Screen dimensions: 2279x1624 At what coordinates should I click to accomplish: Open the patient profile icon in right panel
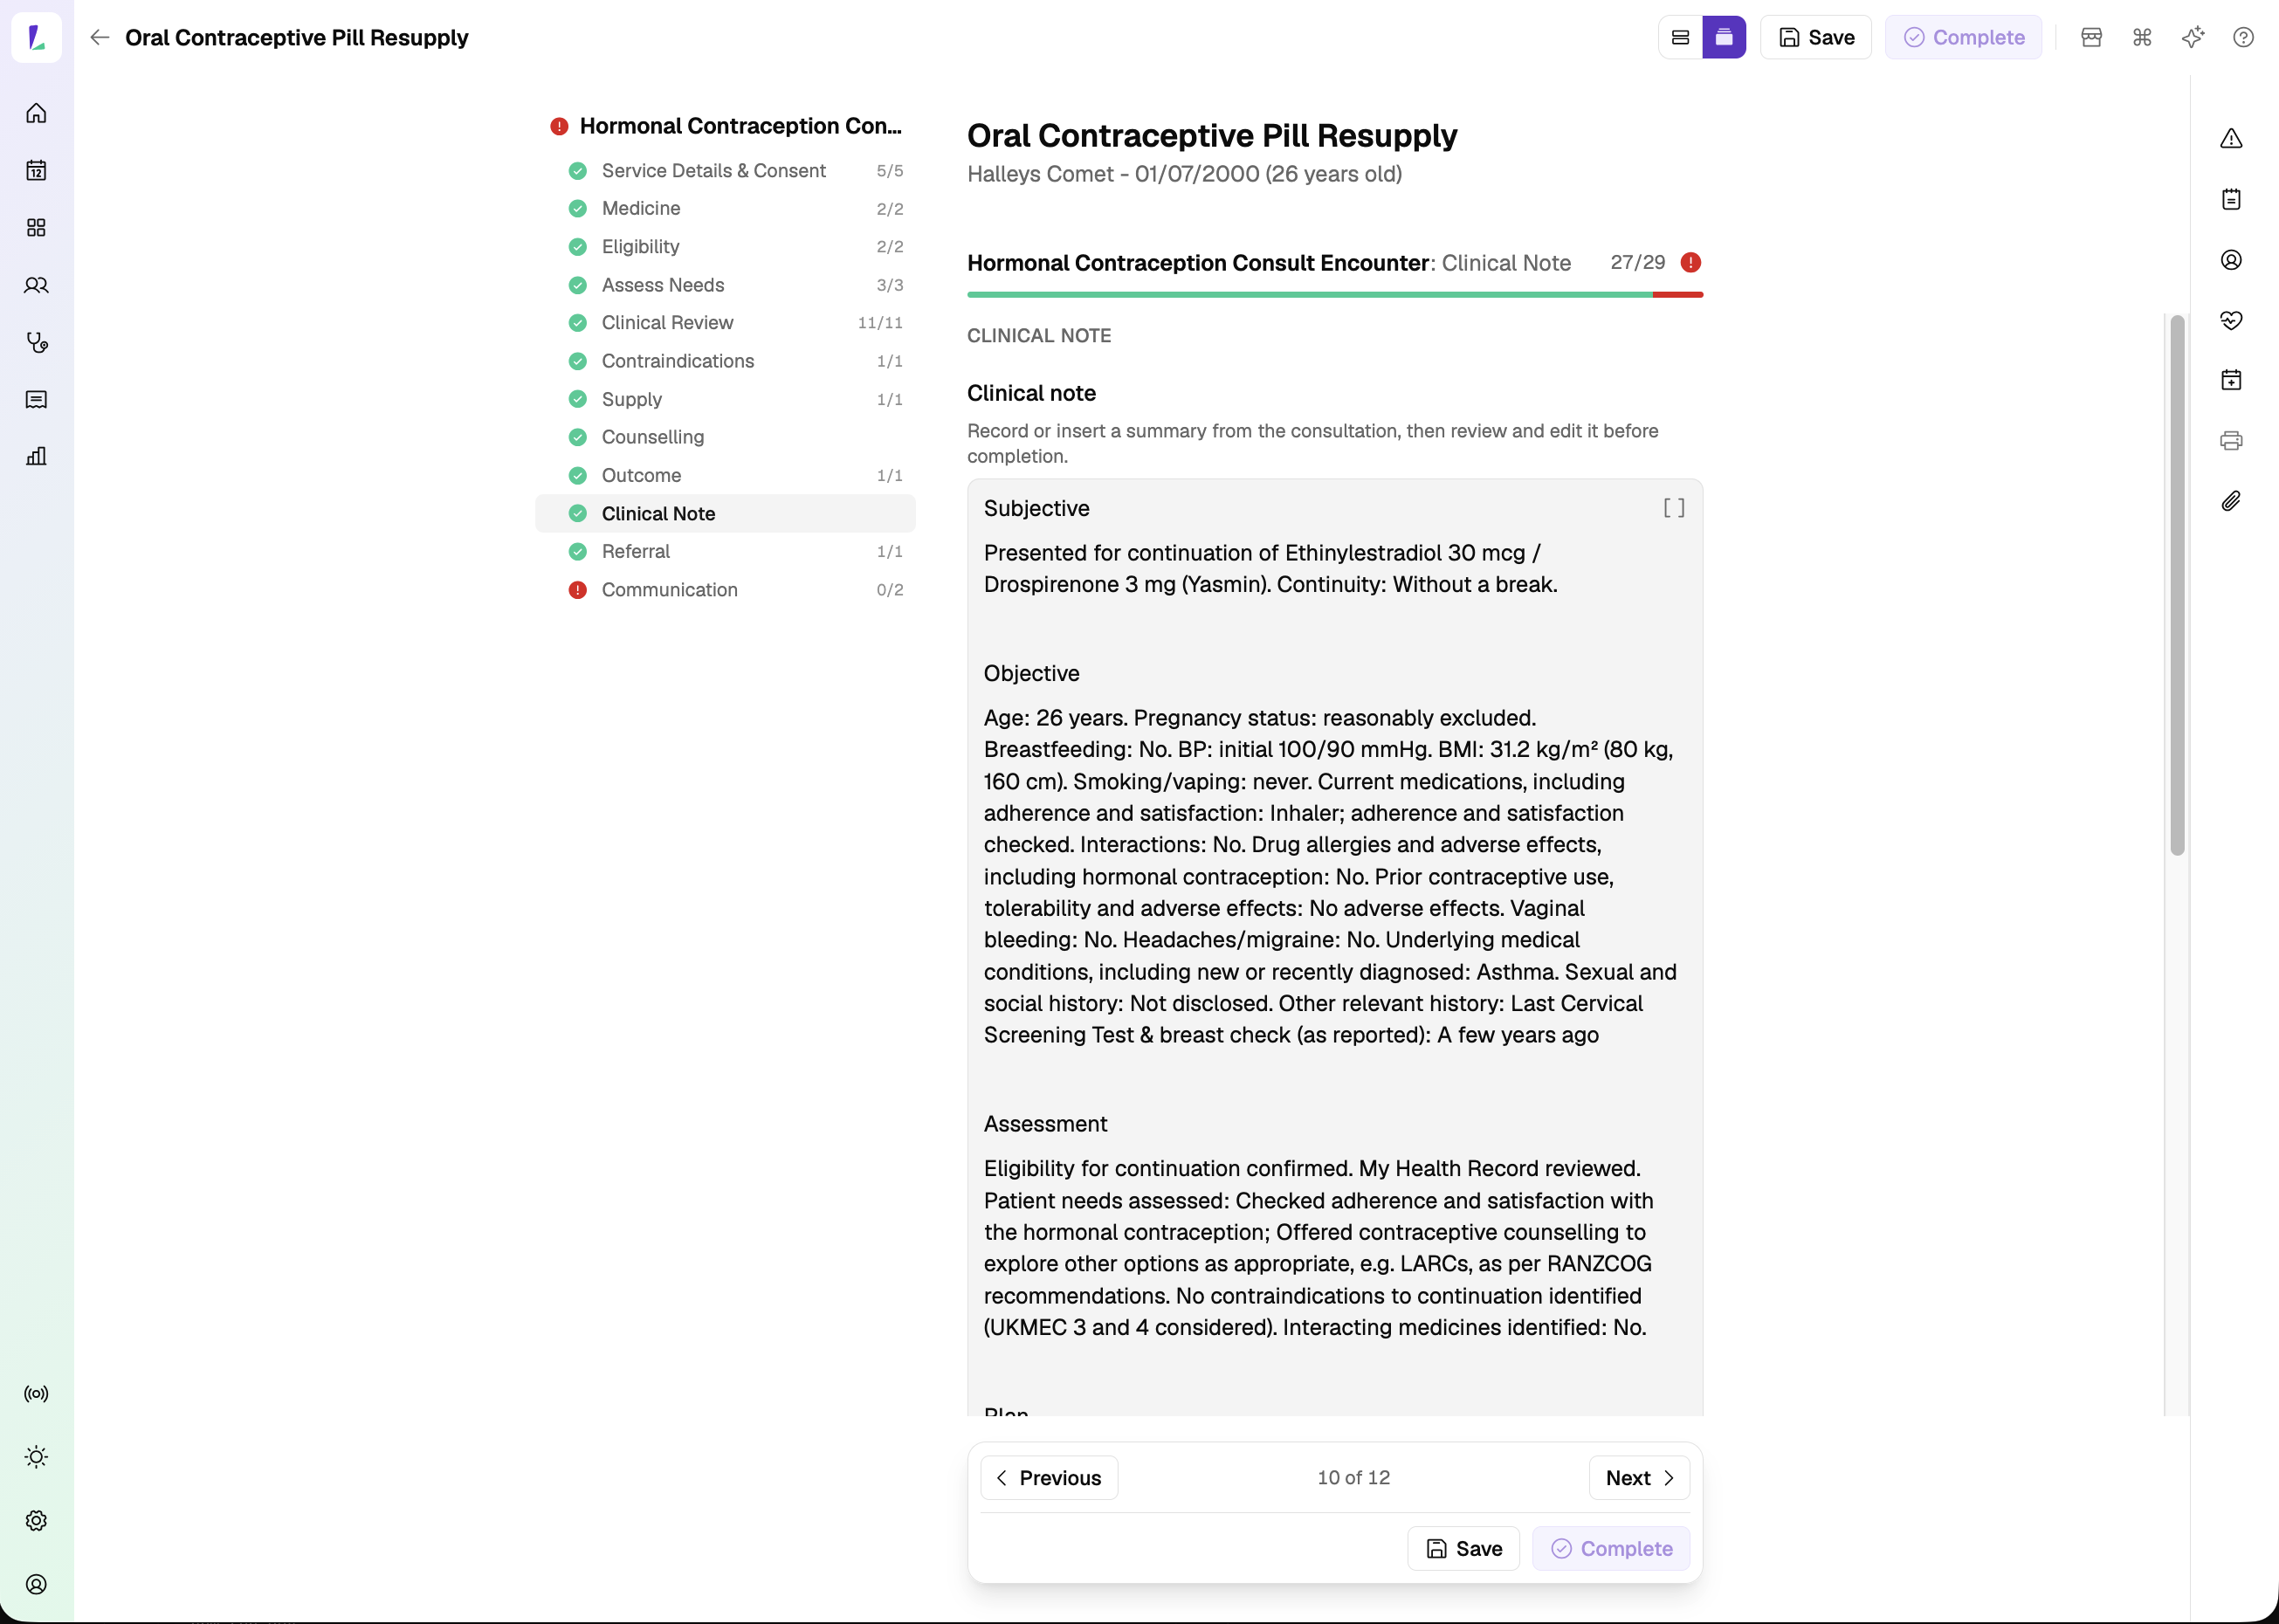(x=2231, y=260)
